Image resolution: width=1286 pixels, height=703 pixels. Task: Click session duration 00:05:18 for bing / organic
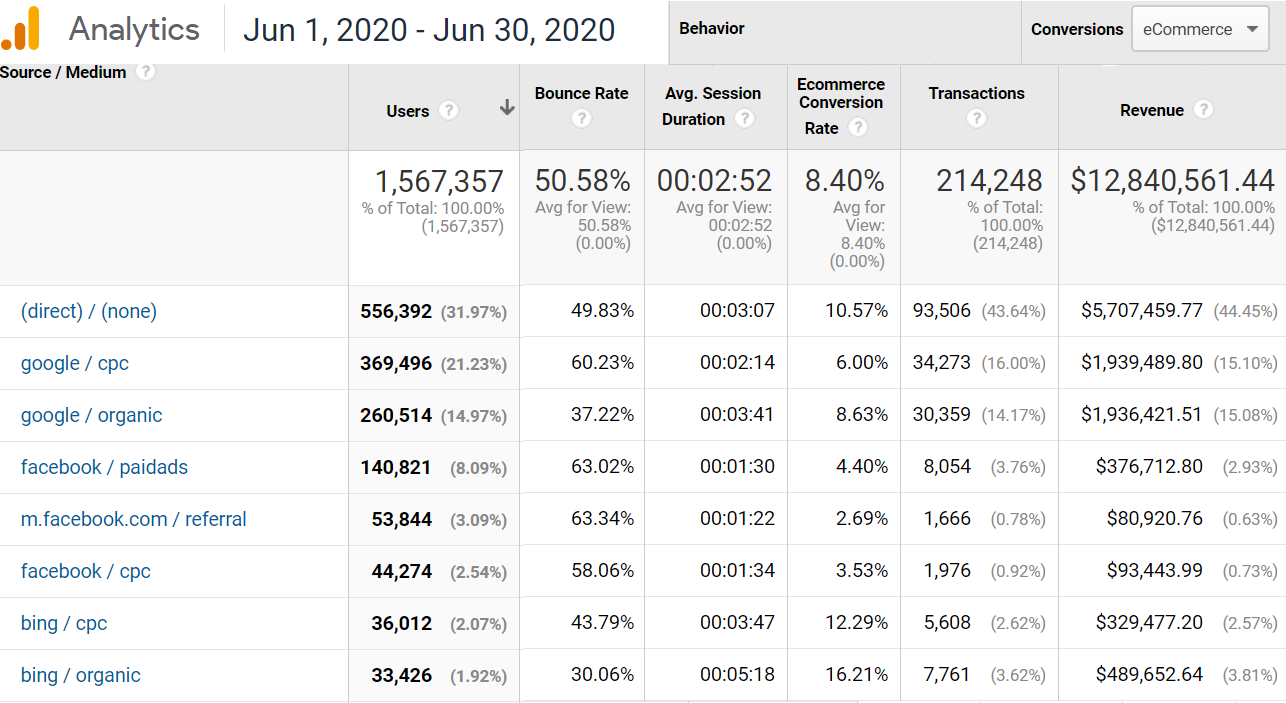[x=737, y=675]
